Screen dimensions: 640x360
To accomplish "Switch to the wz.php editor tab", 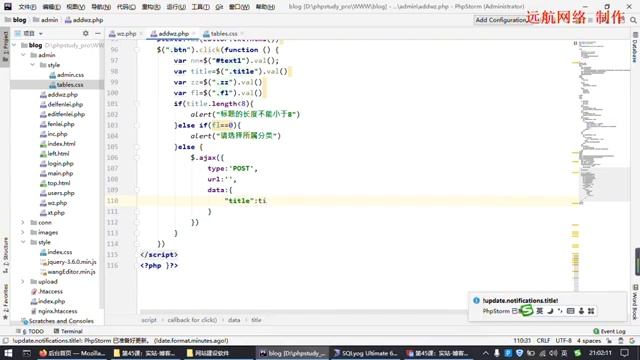I will [x=125, y=33].
